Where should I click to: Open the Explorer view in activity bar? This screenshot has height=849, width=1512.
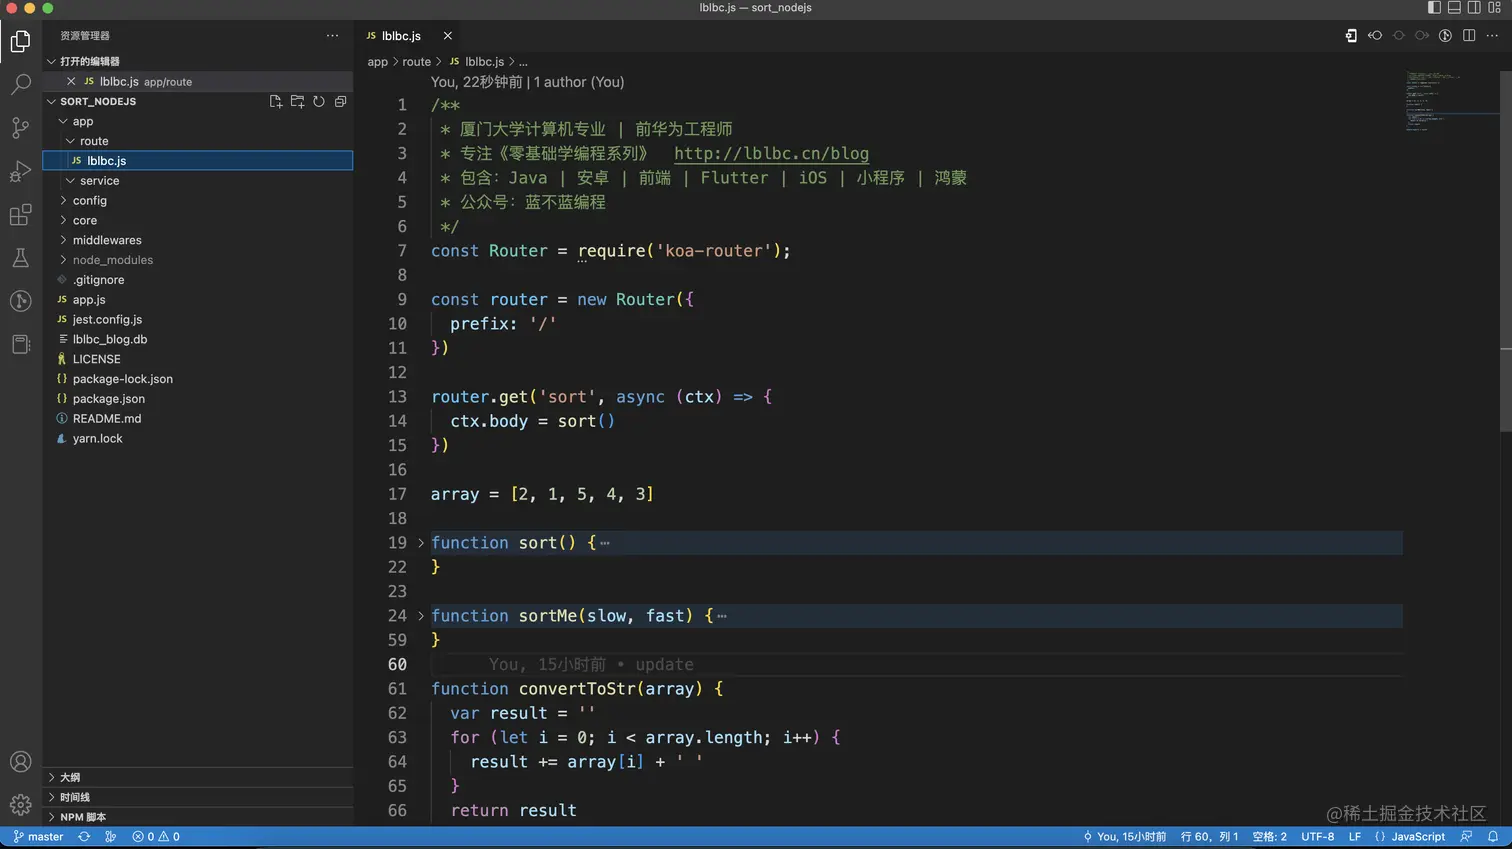(x=20, y=41)
